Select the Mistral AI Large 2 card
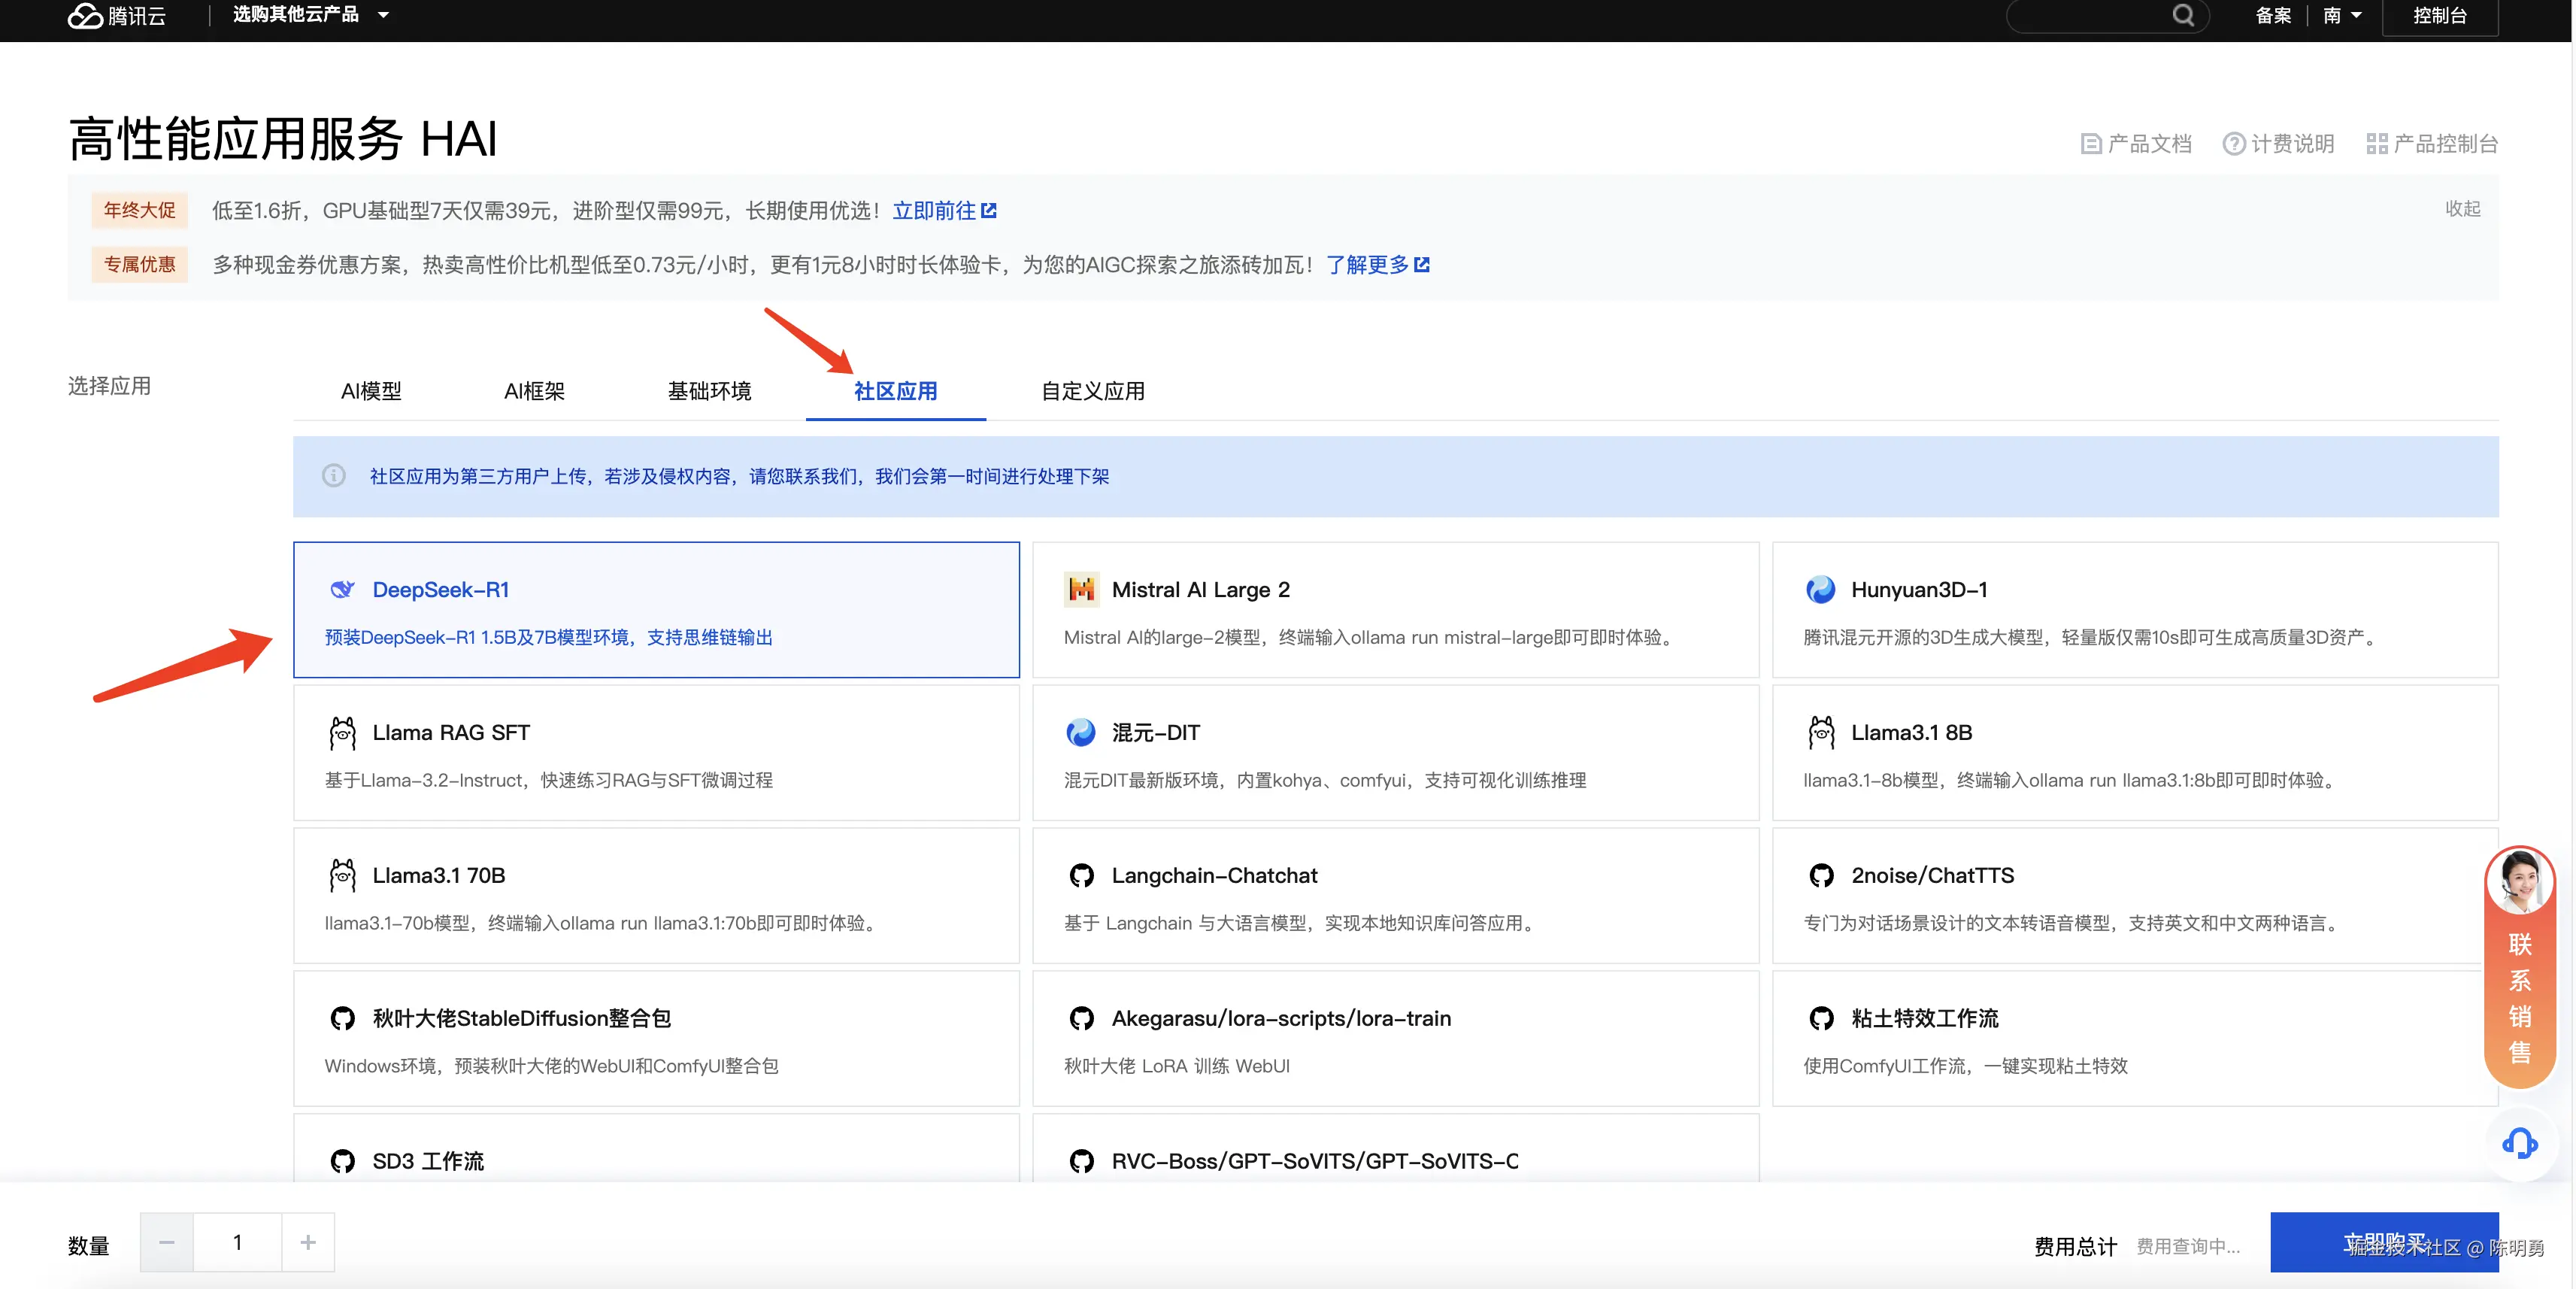This screenshot has width=2576, height=1289. coord(1395,610)
